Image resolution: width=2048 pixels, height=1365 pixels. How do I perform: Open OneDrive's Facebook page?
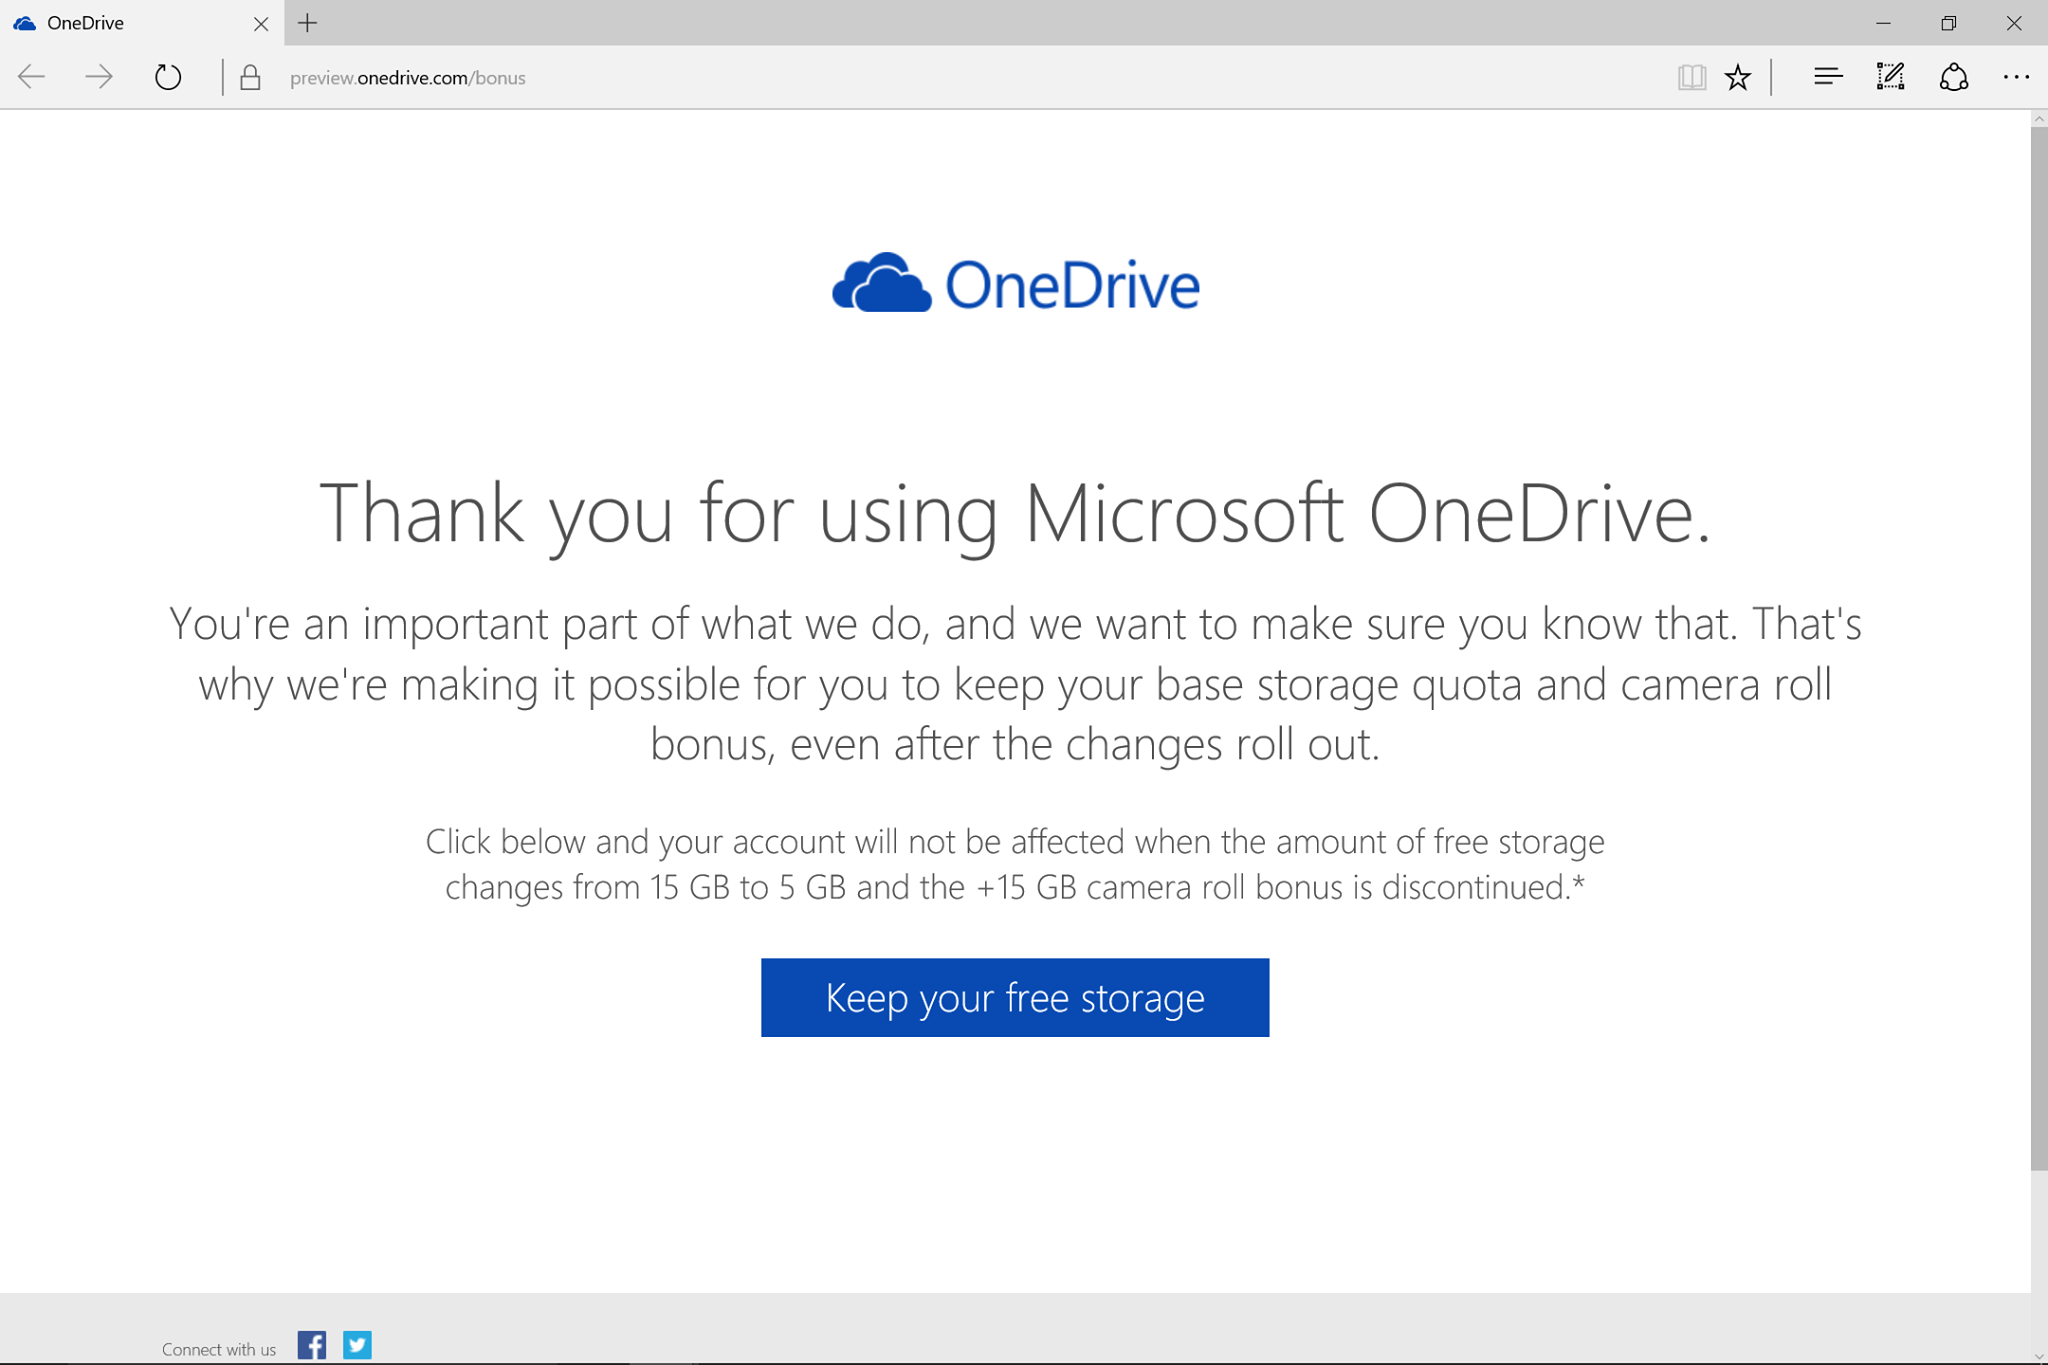click(x=312, y=1345)
